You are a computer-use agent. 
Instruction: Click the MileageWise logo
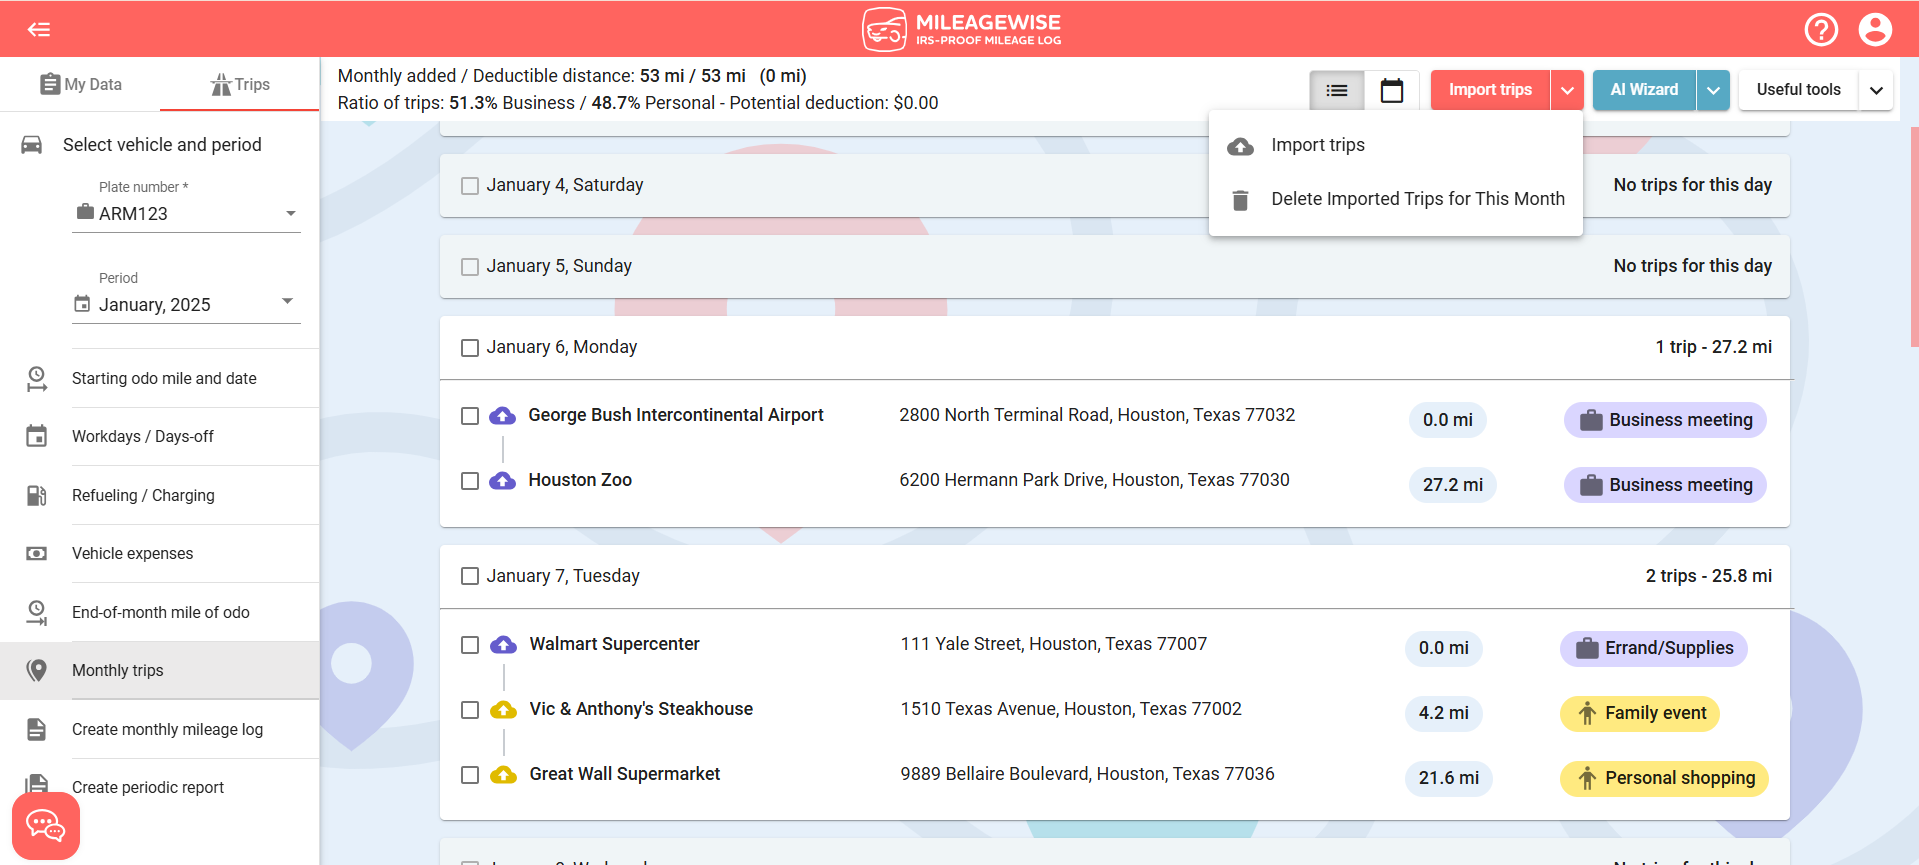pyautogui.click(x=962, y=29)
